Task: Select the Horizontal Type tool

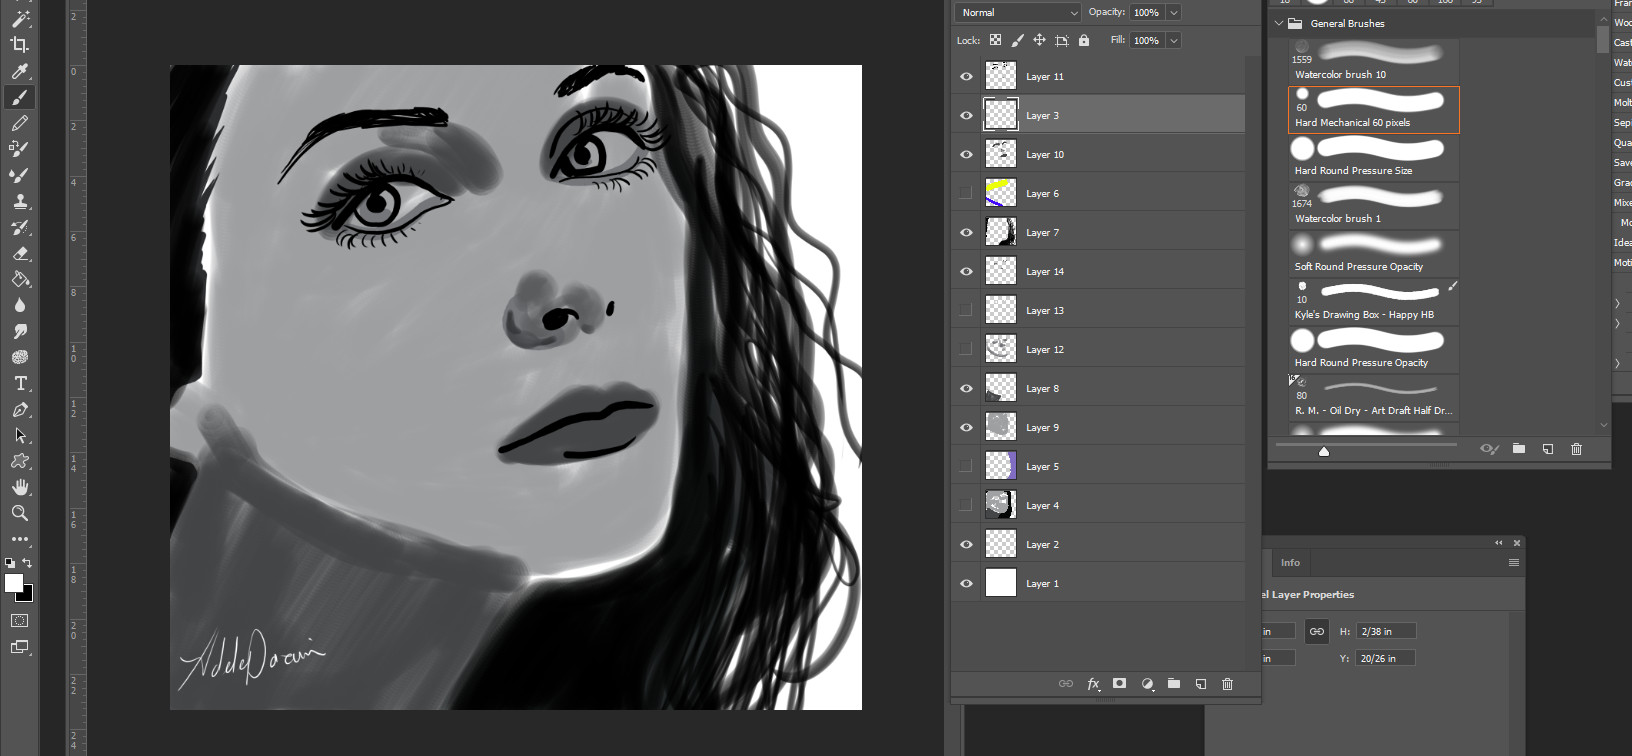Action: (19, 383)
